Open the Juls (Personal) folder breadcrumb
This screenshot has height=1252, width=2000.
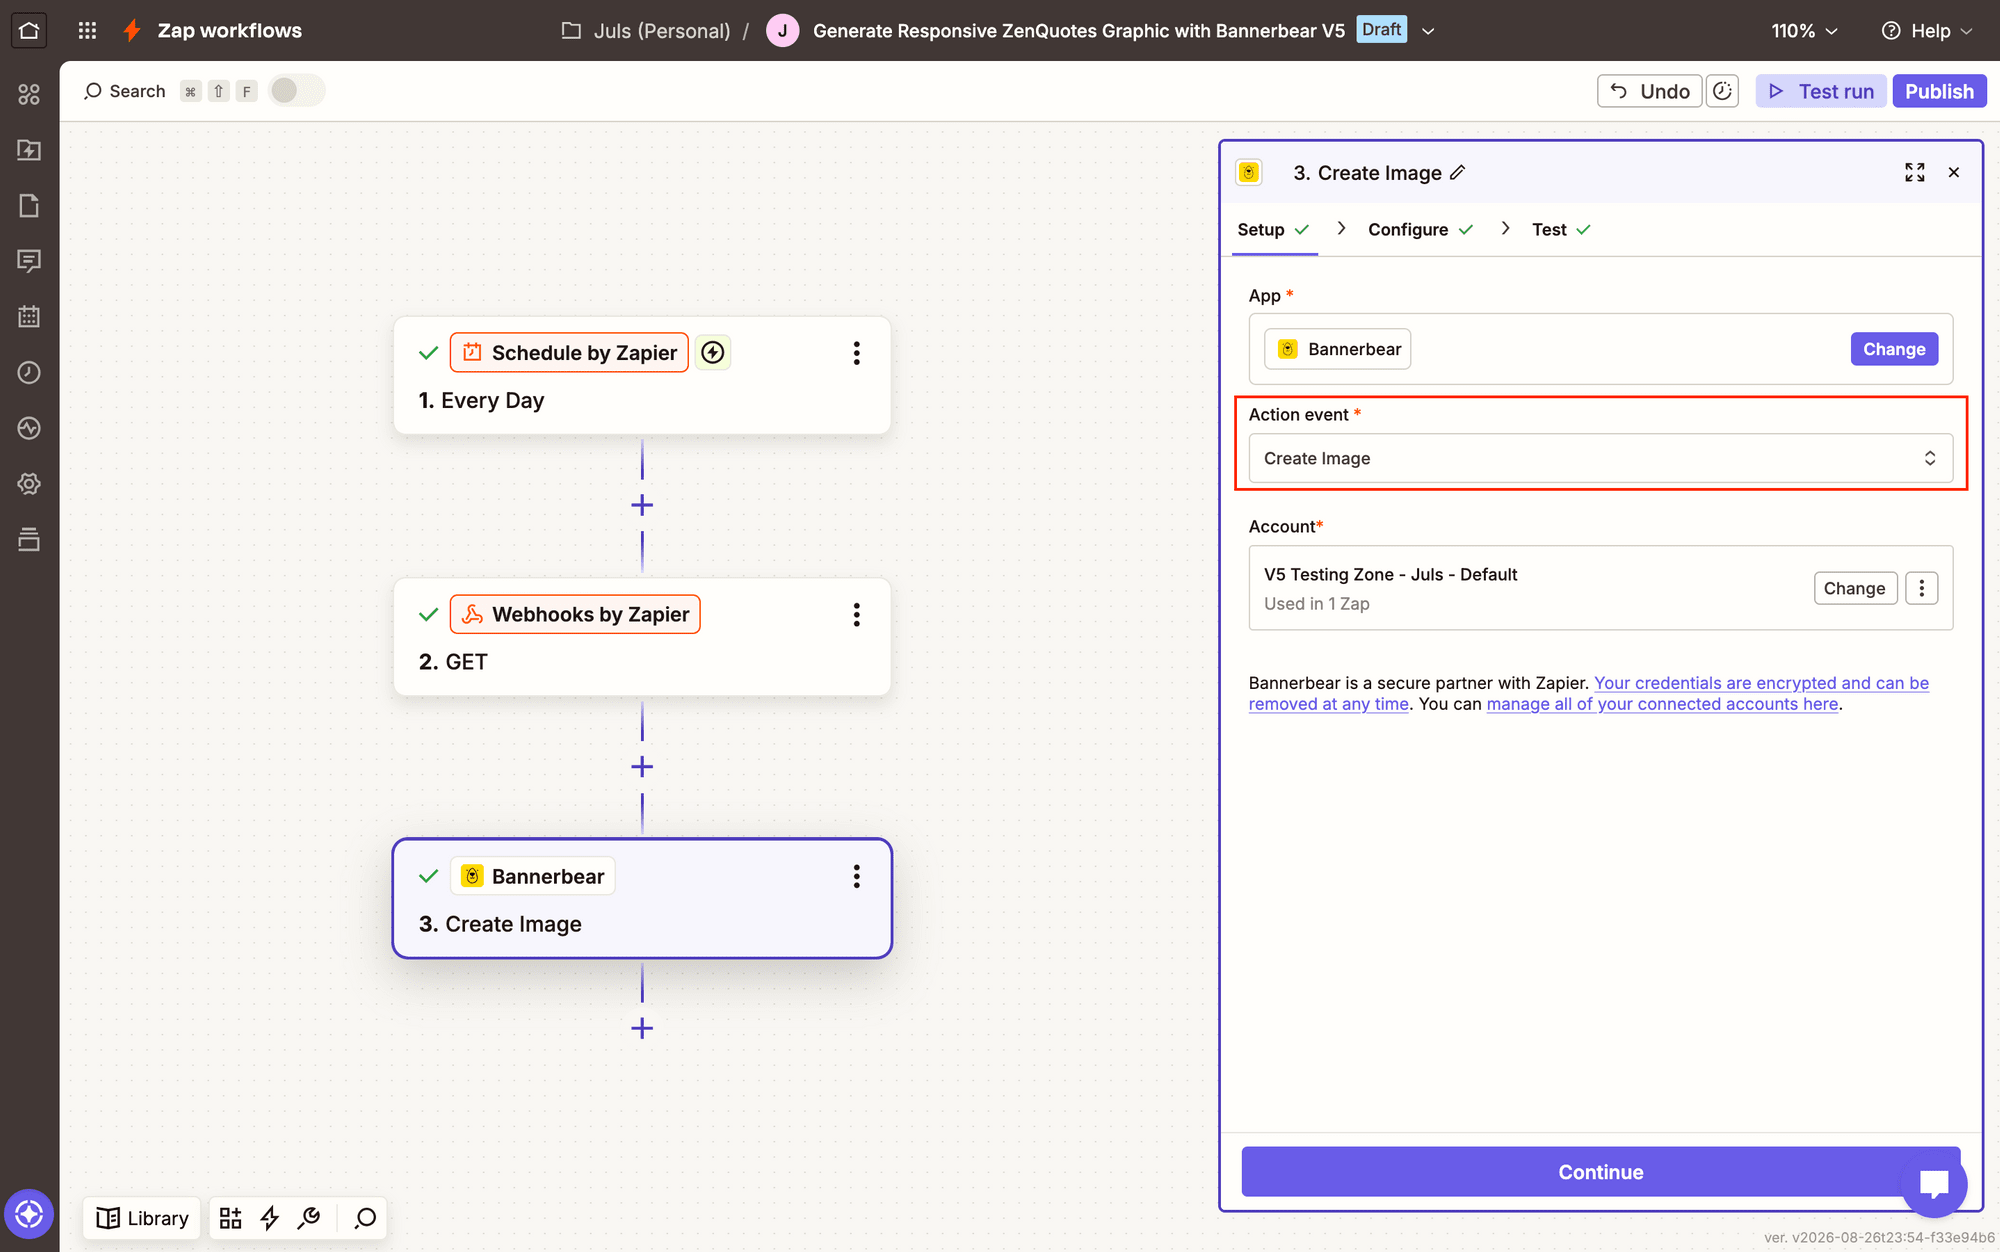click(x=661, y=31)
